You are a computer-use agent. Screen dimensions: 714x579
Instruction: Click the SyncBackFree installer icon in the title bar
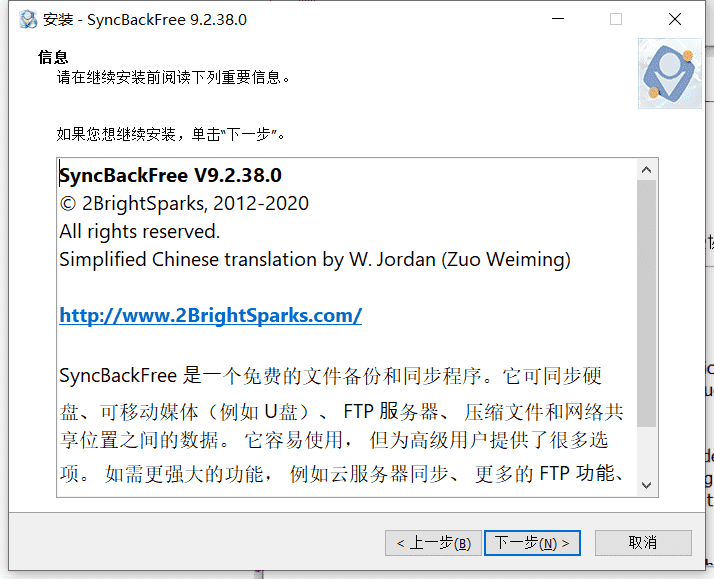coord(28,20)
